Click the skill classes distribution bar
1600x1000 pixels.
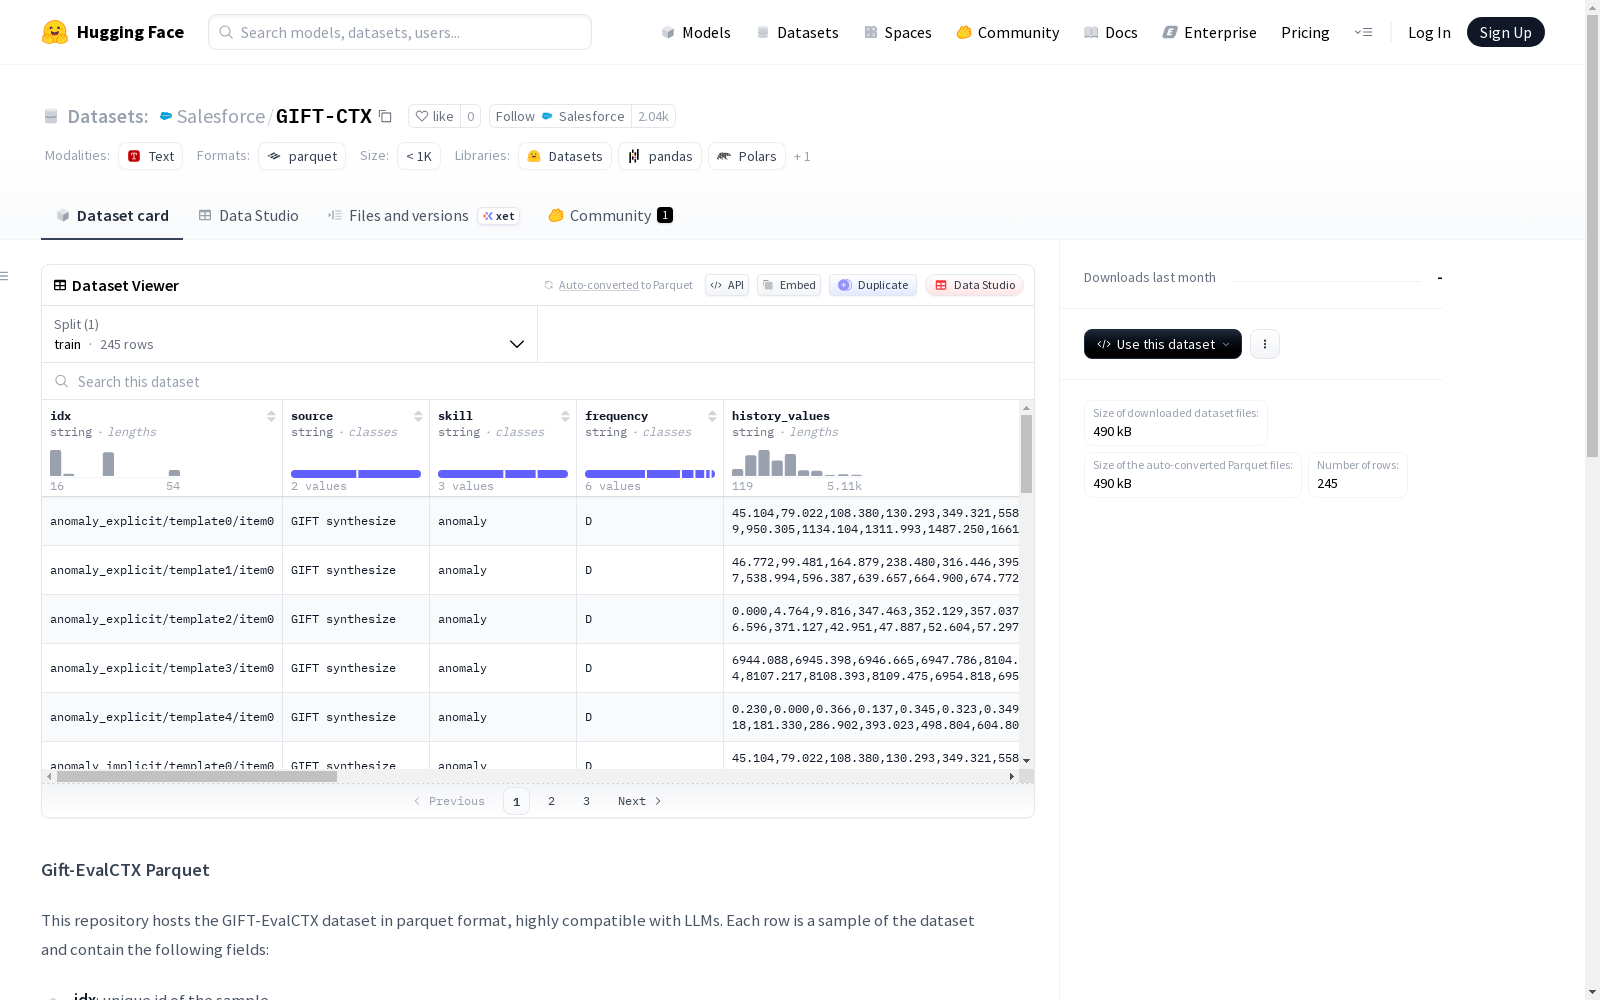pos(503,474)
